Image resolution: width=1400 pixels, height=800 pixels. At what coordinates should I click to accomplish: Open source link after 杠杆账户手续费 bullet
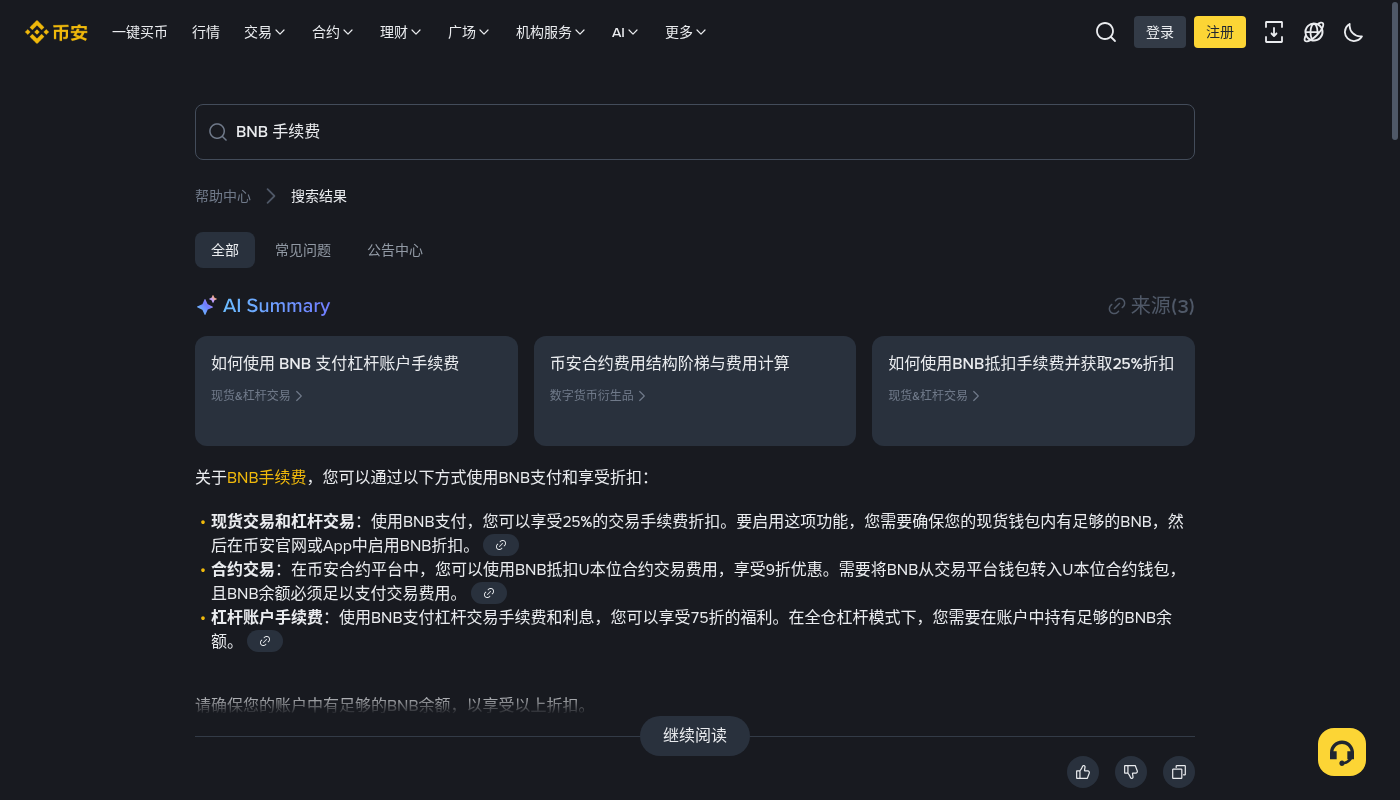(x=265, y=641)
